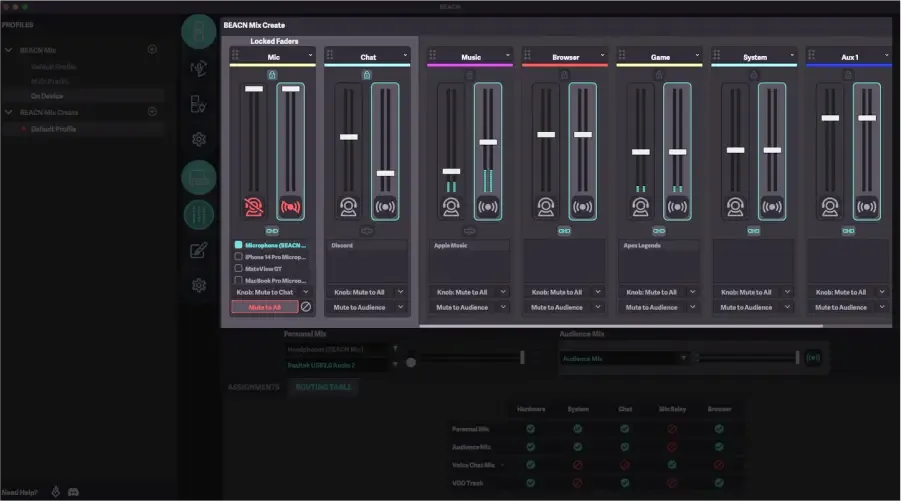Mute Aux 1 headphone mix icon

(830, 207)
